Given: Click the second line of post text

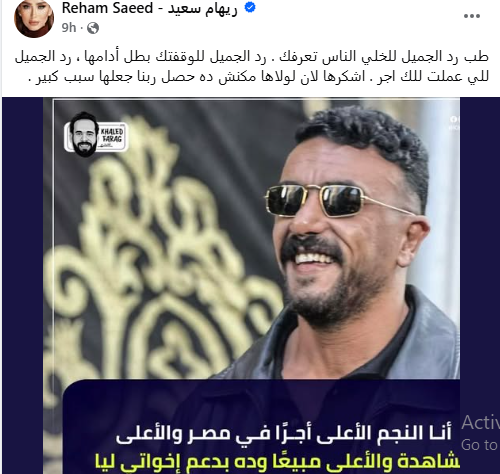Looking at the screenshot, I should click(262, 77).
